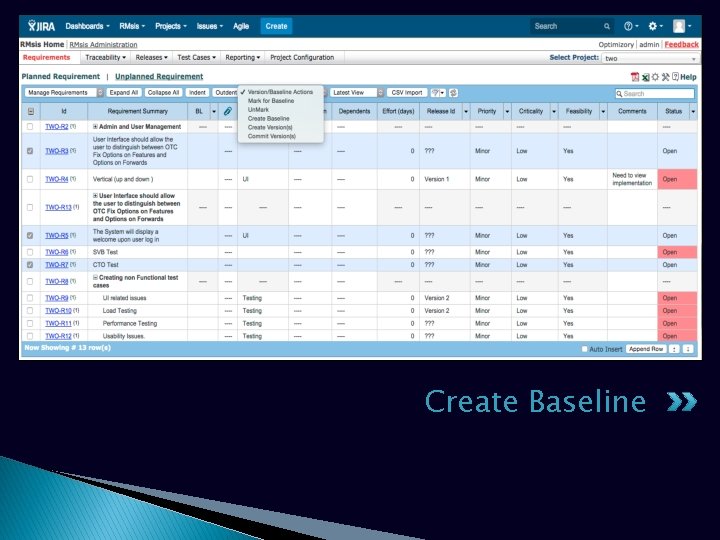Click the refresh icon next to the filter
The image size is (720, 540).
tap(454, 93)
